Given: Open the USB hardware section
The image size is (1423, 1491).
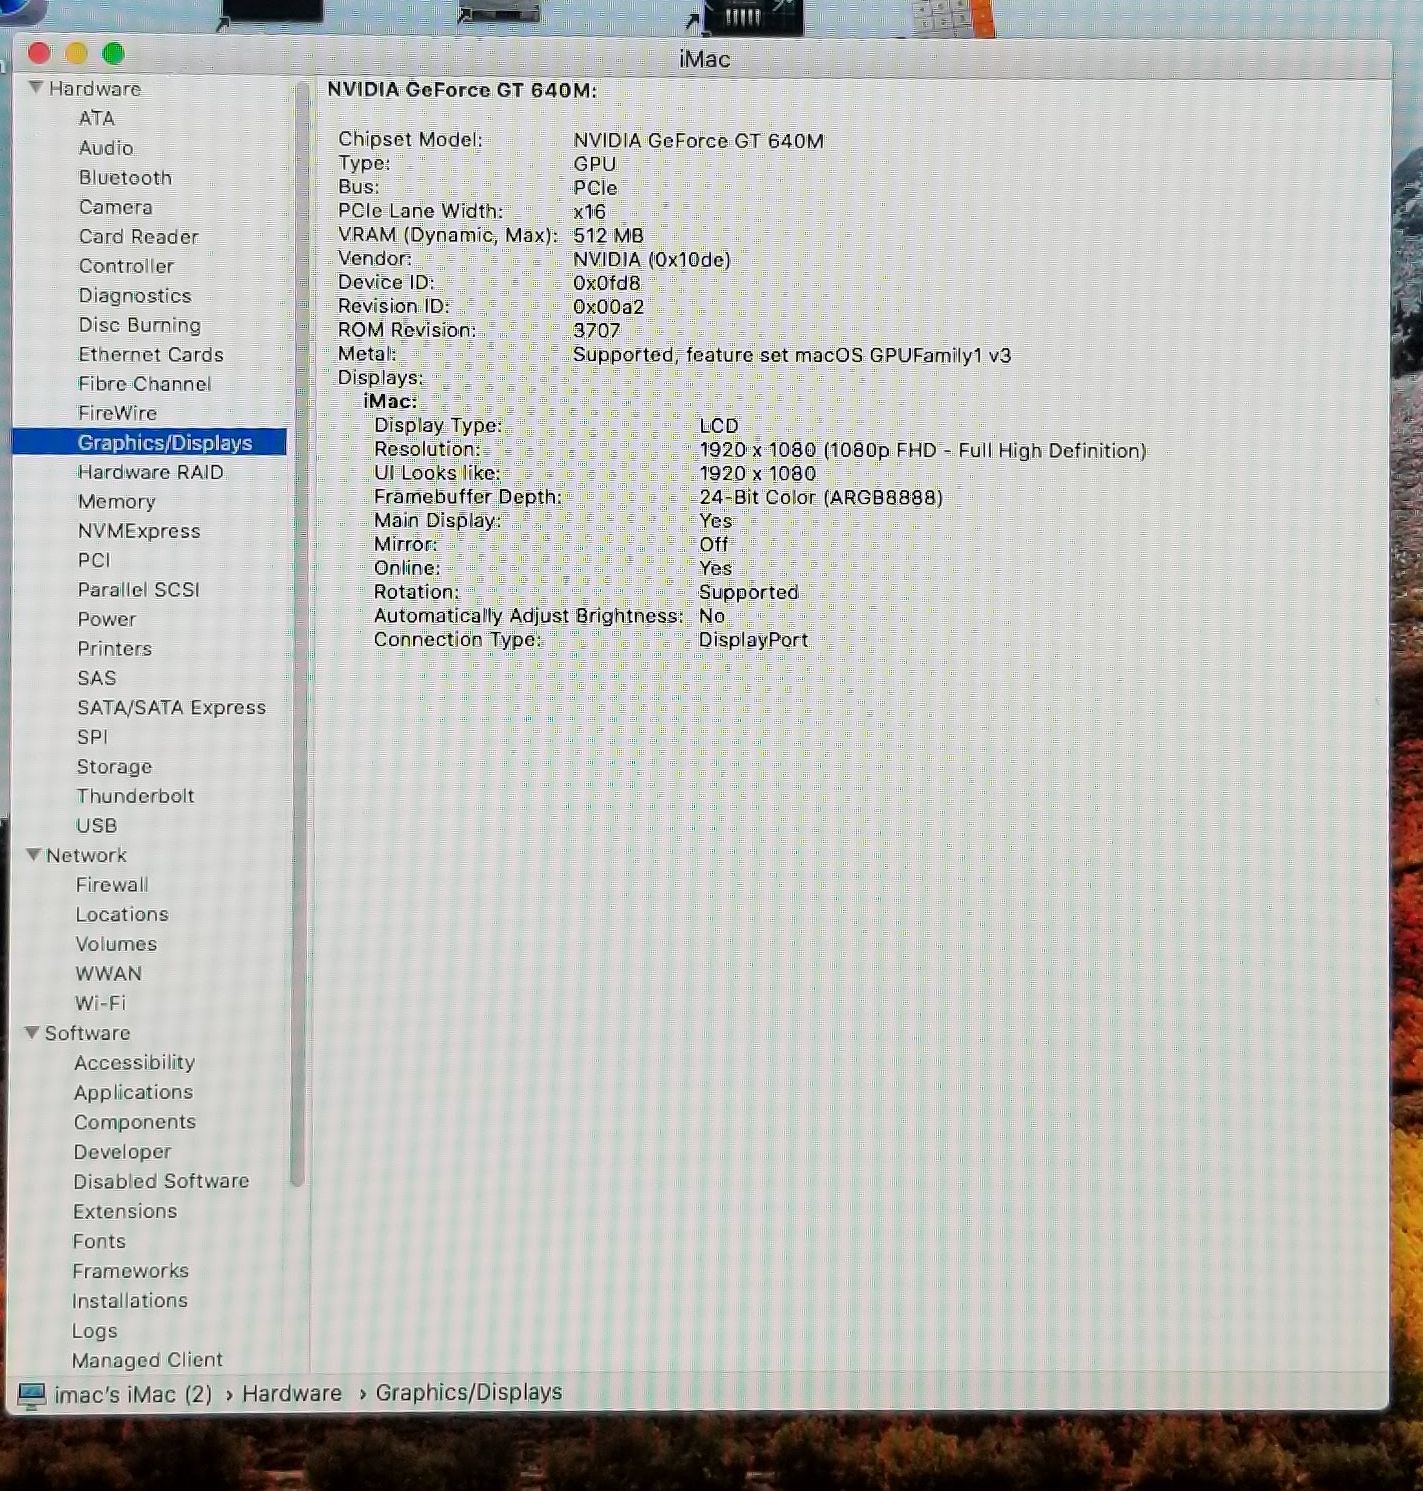Looking at the screenshot, I should tap(96, 825).
